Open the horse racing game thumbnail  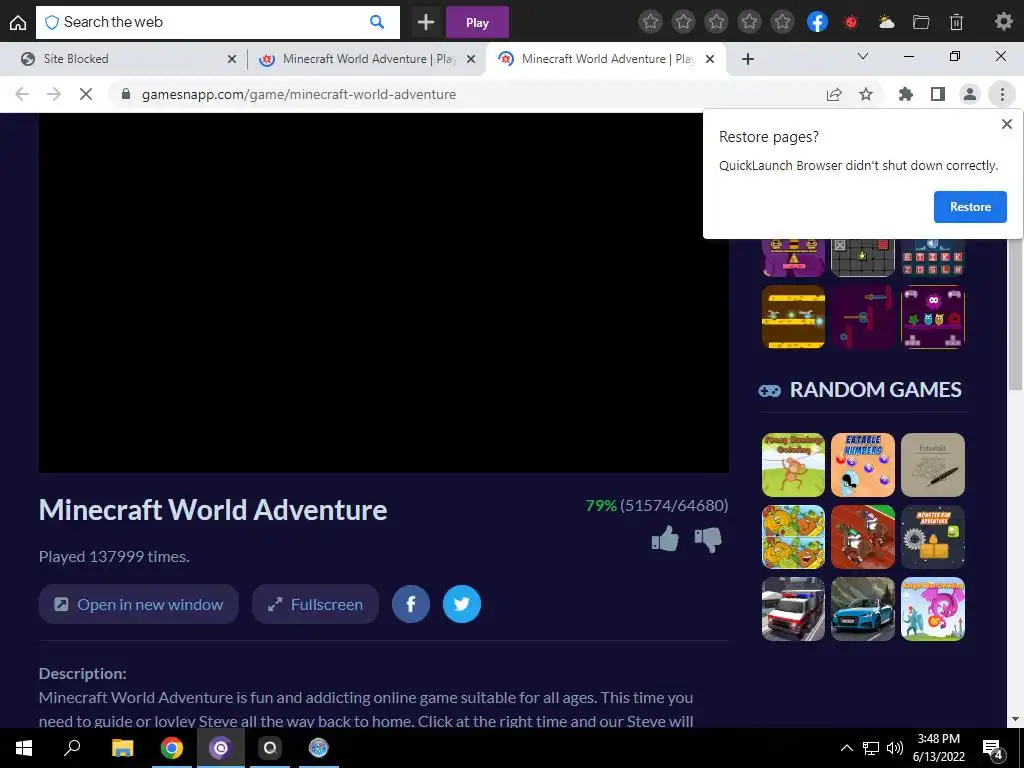click(x=863, y=537)
